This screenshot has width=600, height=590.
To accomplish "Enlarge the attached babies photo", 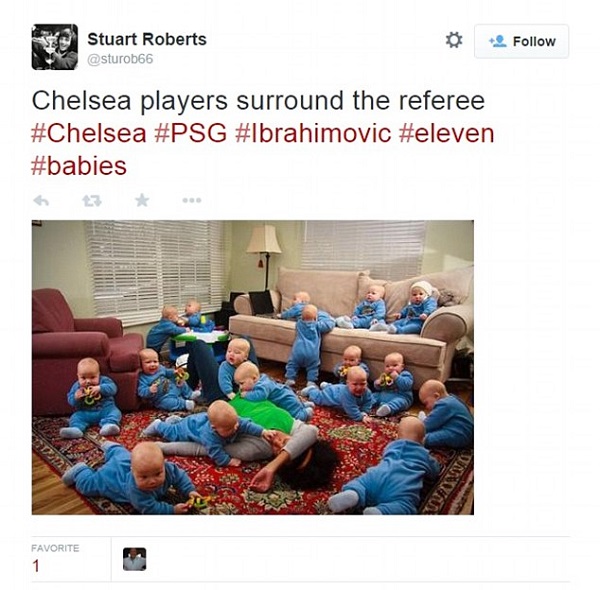I will coord(253,367).
